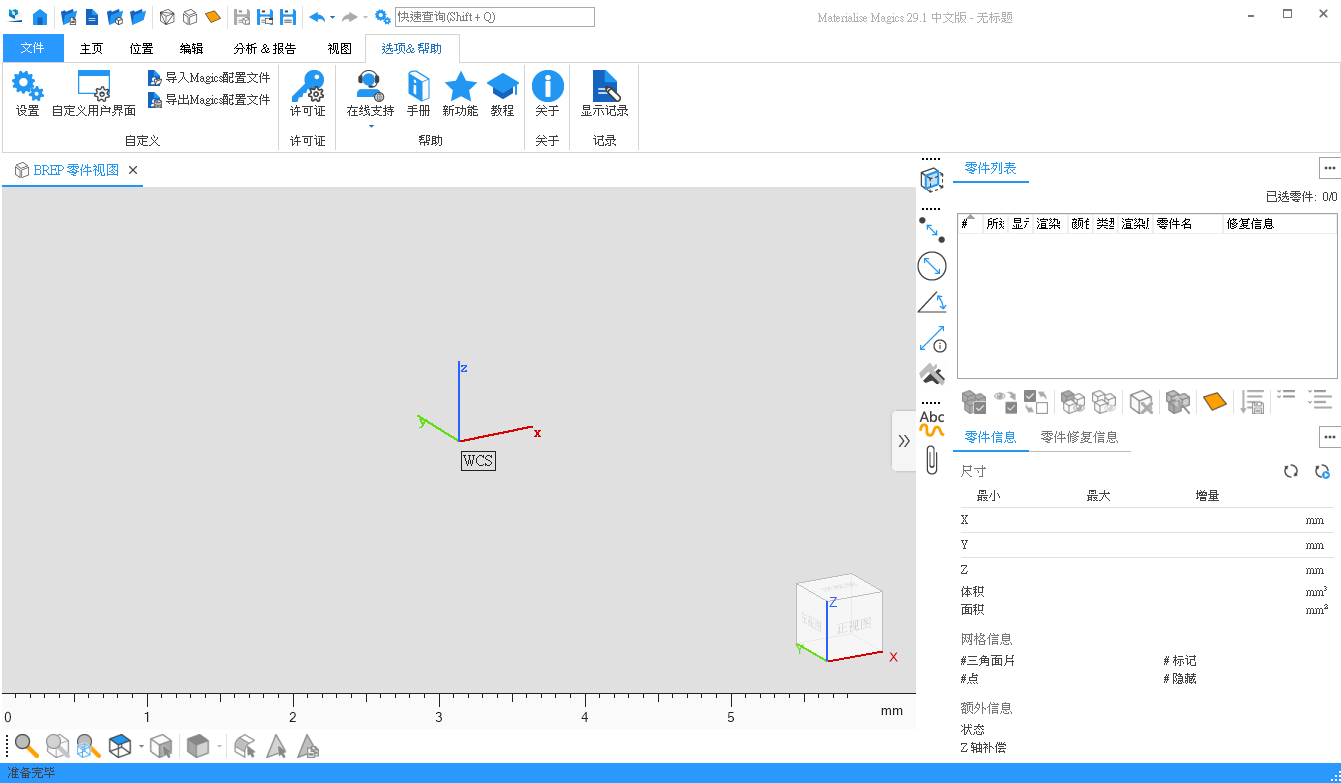Image resolution: width=1341 pixels, height=783 pixels.
Task: Open the 文件 menu
Action: (x=33, y=48)
